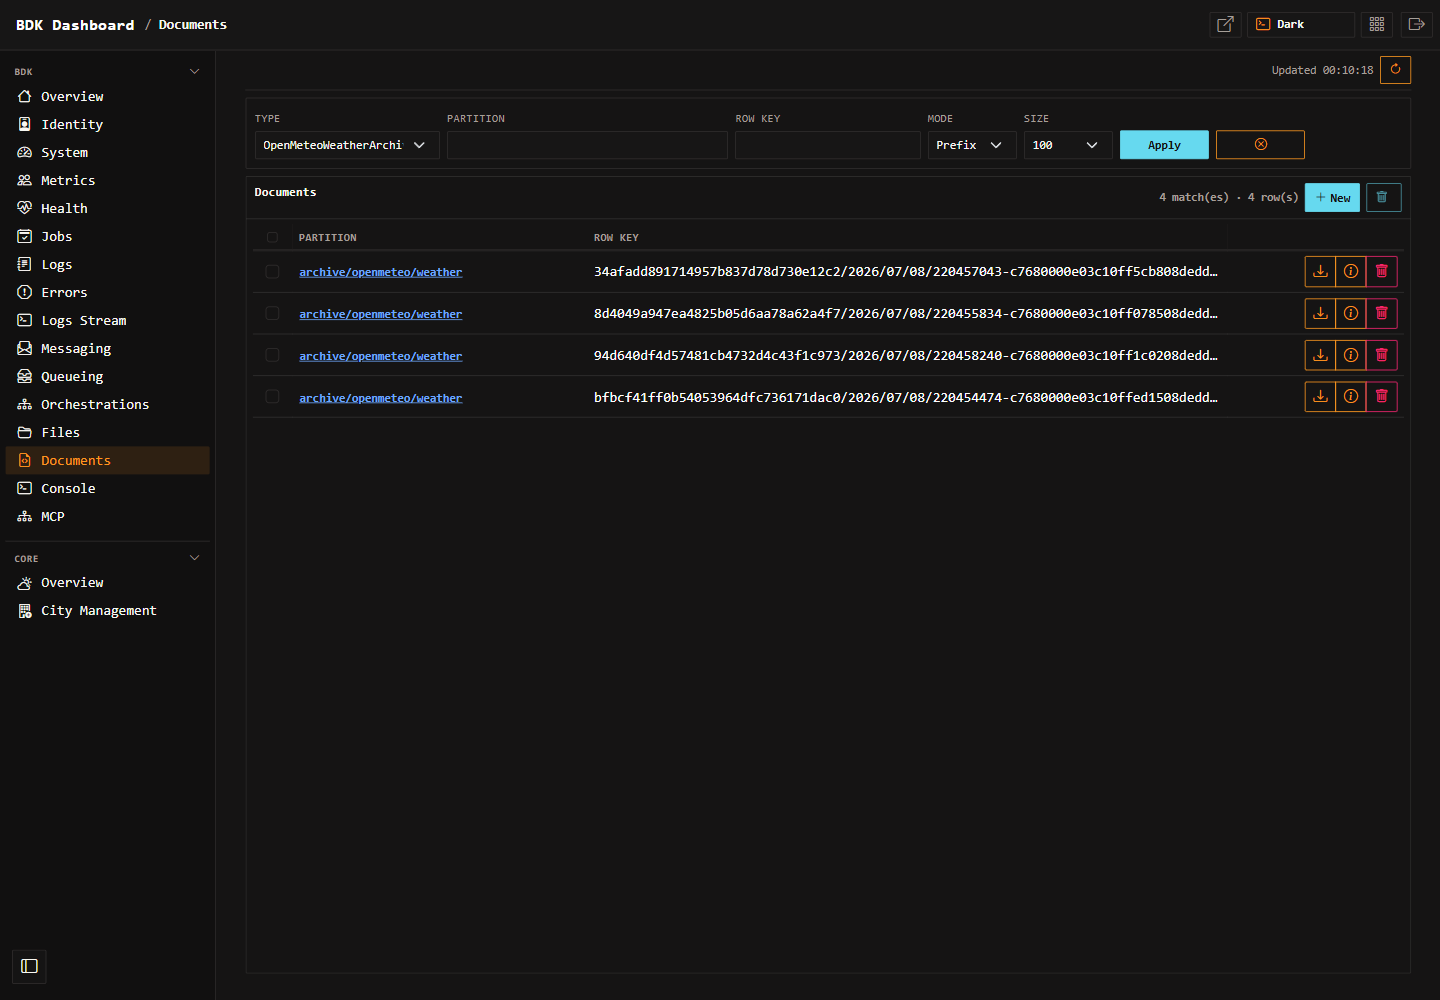
Task: Open partition link for row 8d4049a9
Action: pos(380,314)
